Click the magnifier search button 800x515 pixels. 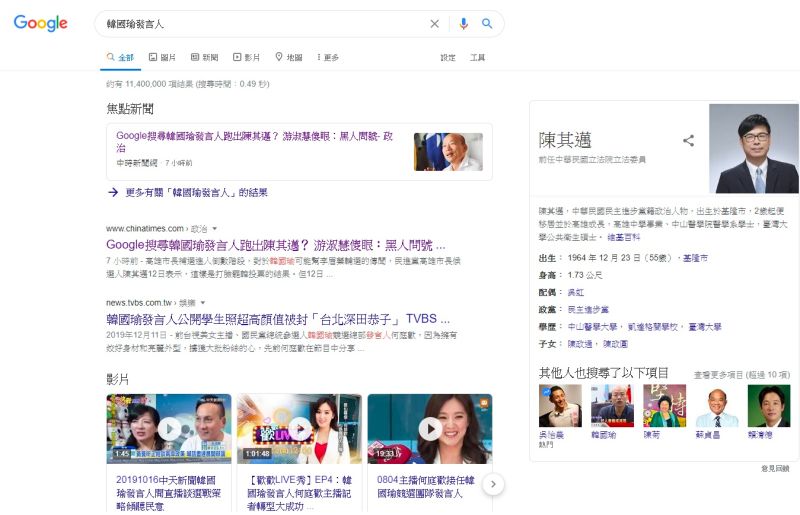coord(487,23)
